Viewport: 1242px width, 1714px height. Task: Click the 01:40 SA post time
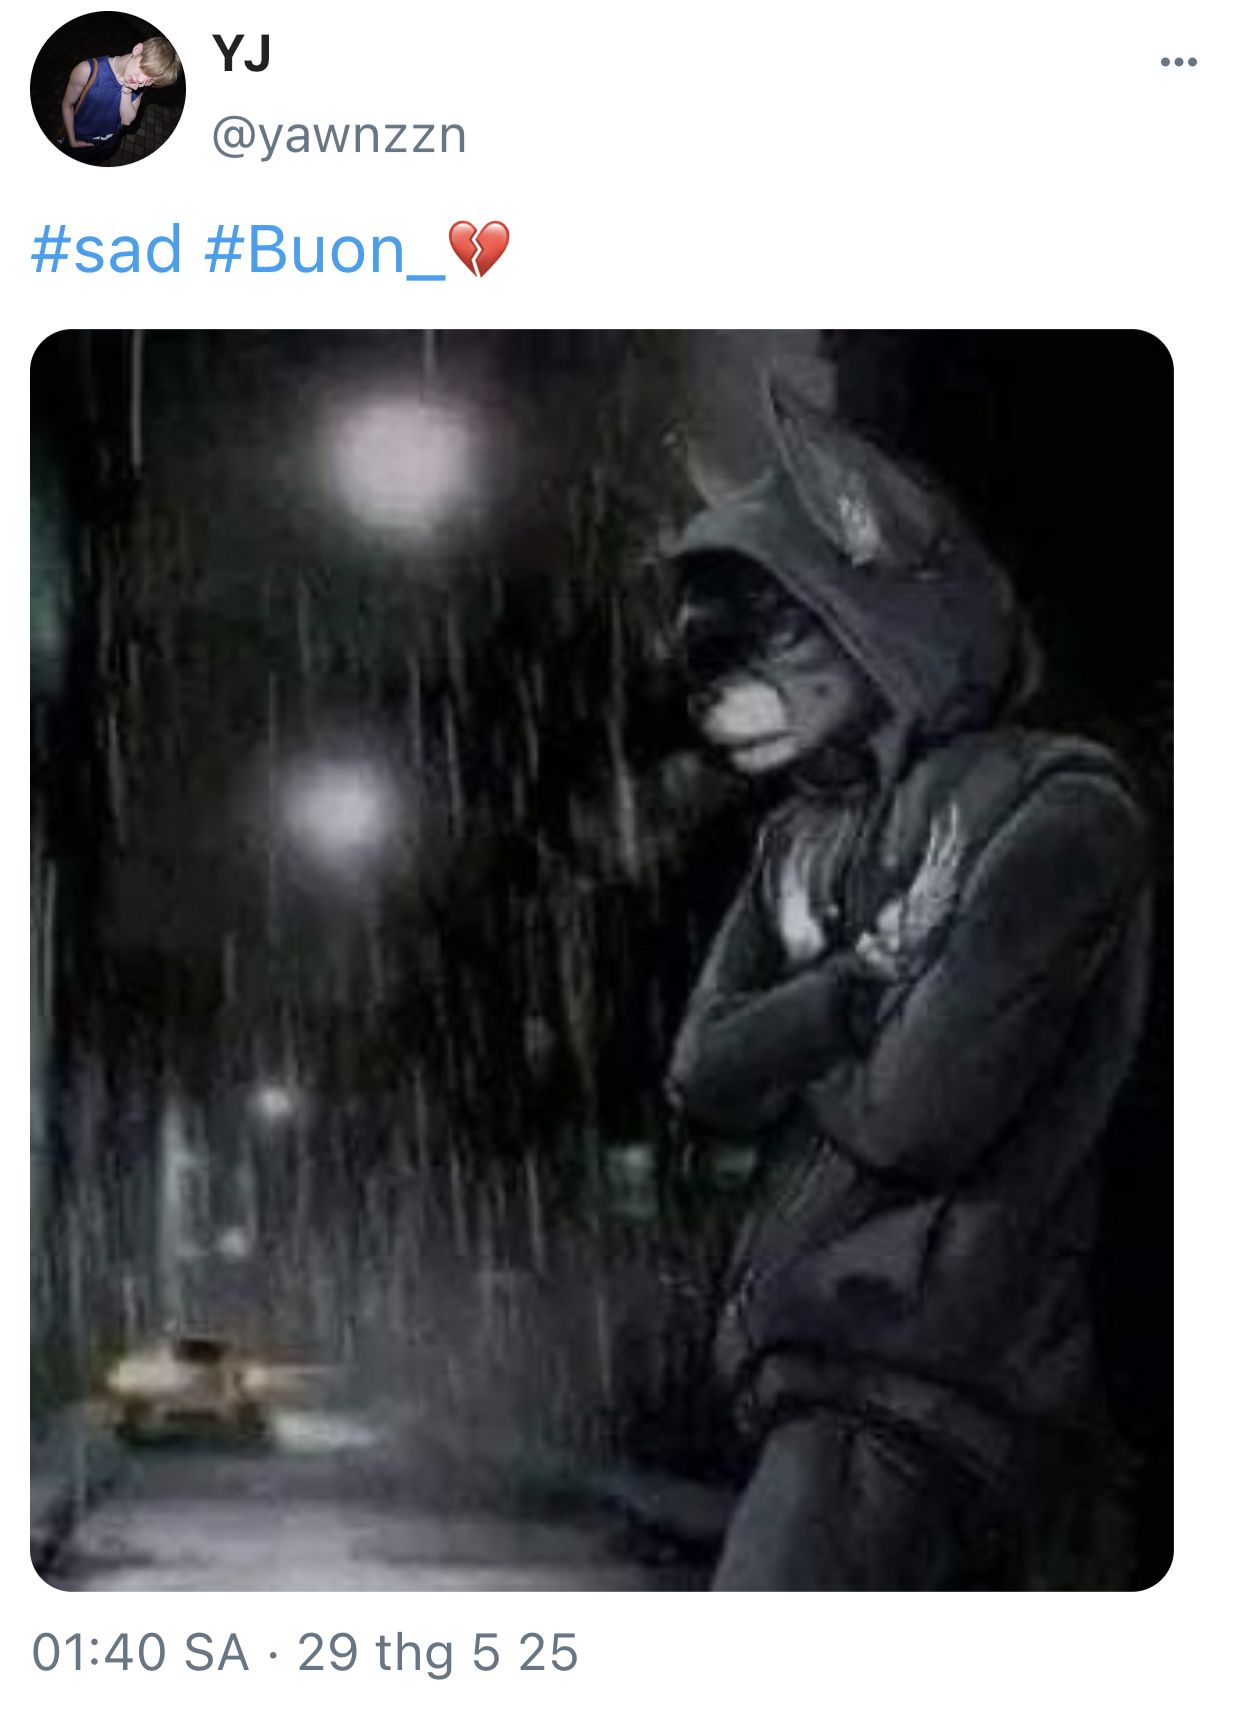(140, 1652)
